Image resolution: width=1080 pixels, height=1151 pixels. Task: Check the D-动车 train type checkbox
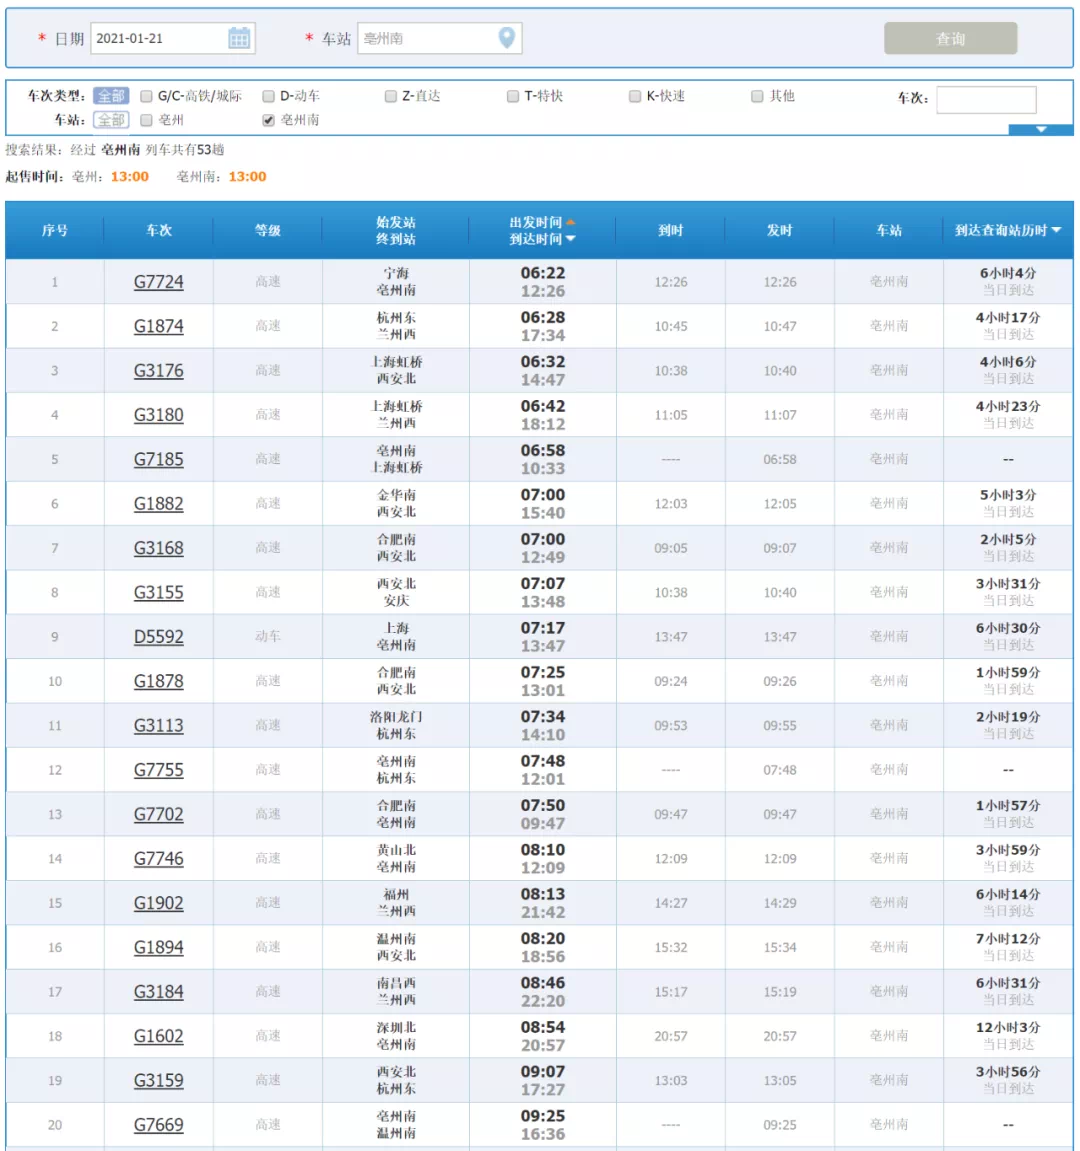pyautogui.click(x=268, y=96)
